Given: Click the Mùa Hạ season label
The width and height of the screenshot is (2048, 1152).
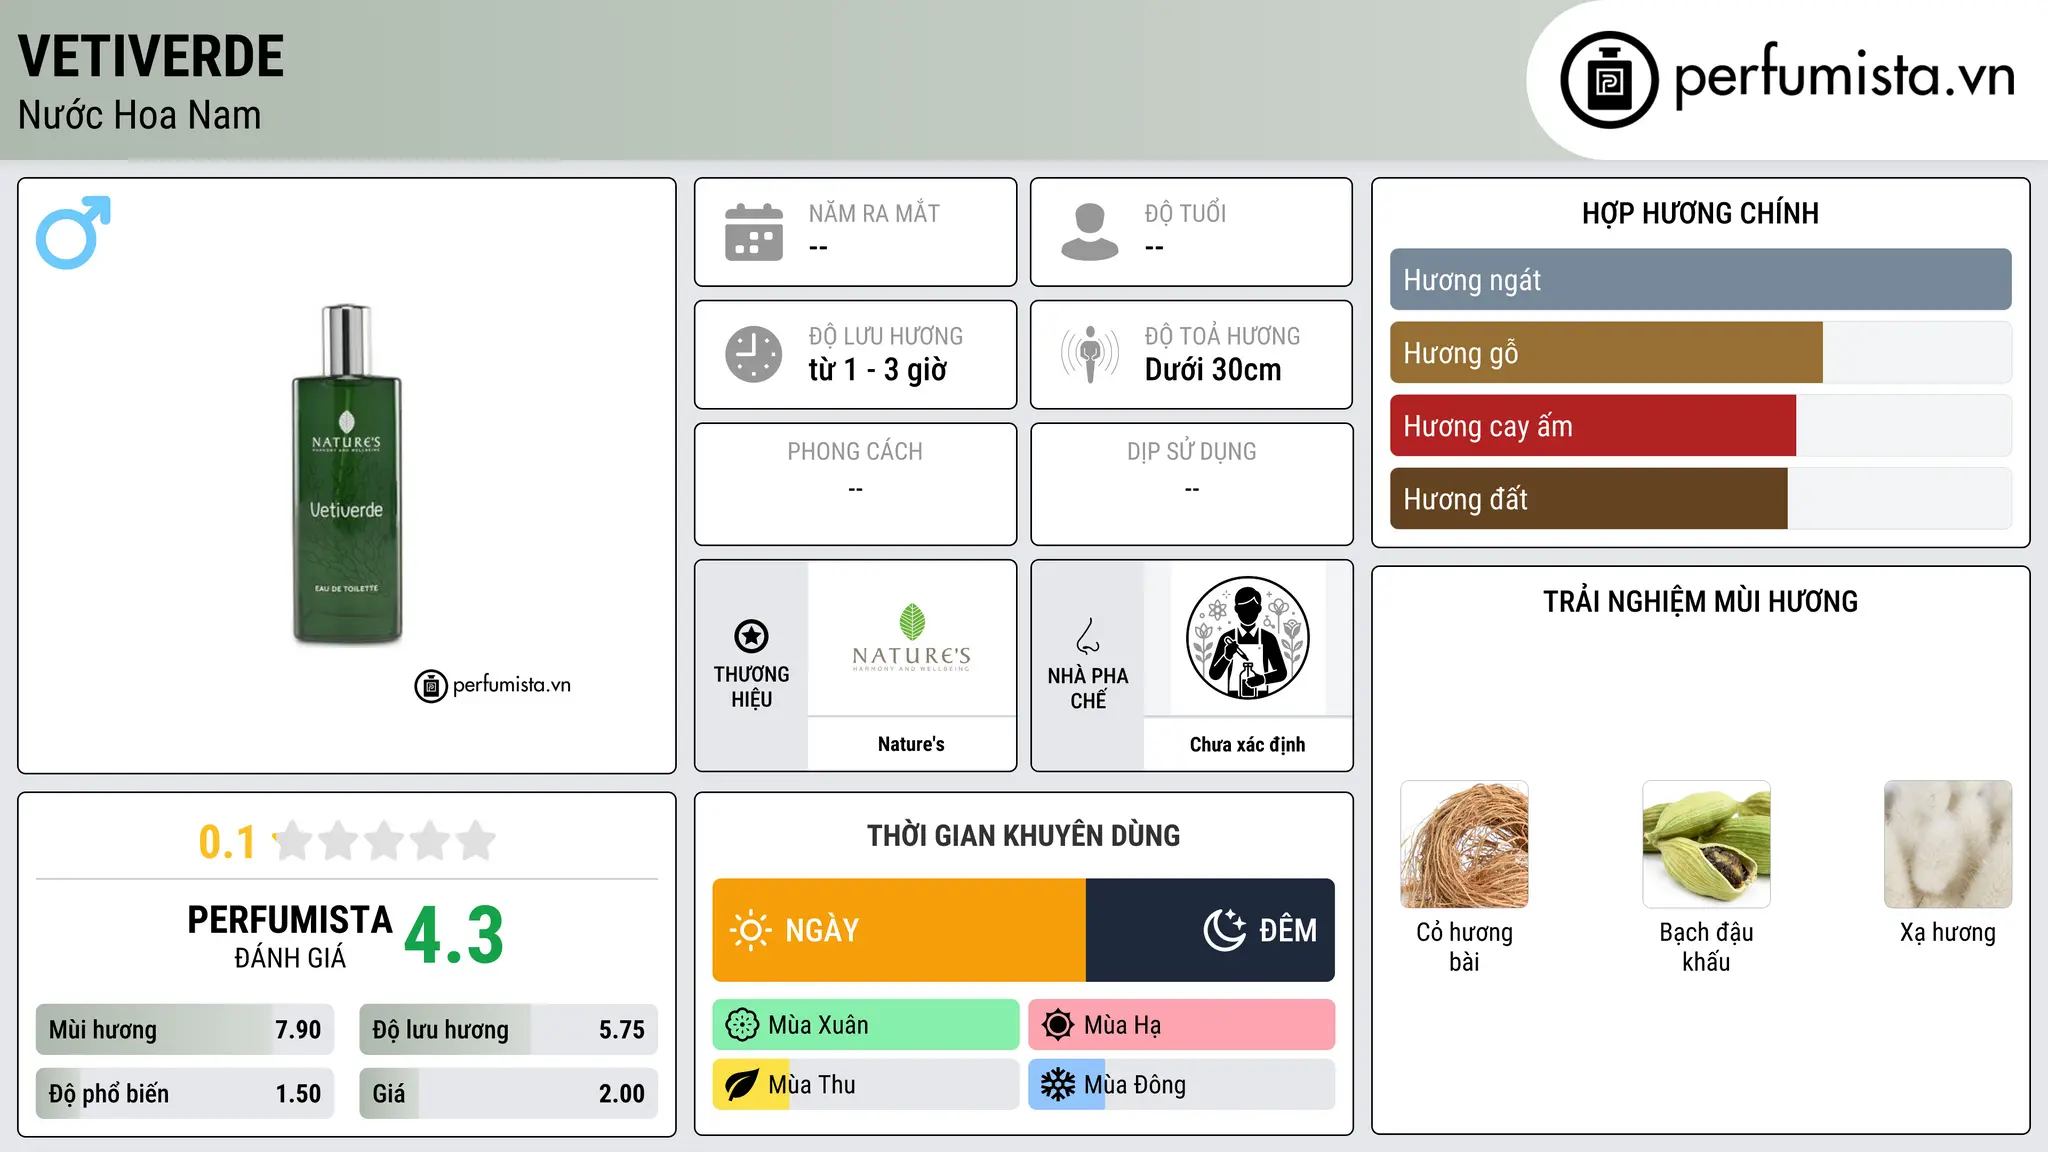Looking at the screenshot, I should [1123, 1025].
